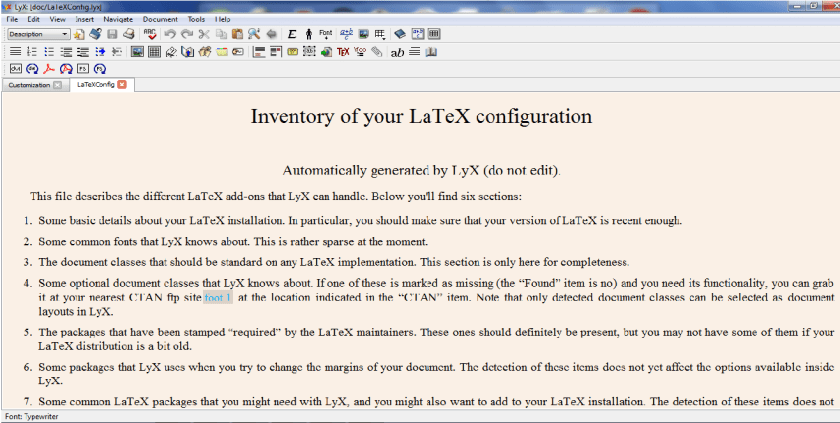The image size is (840, 423).
Task: Redo the last undone action
Action: (187, 34)
